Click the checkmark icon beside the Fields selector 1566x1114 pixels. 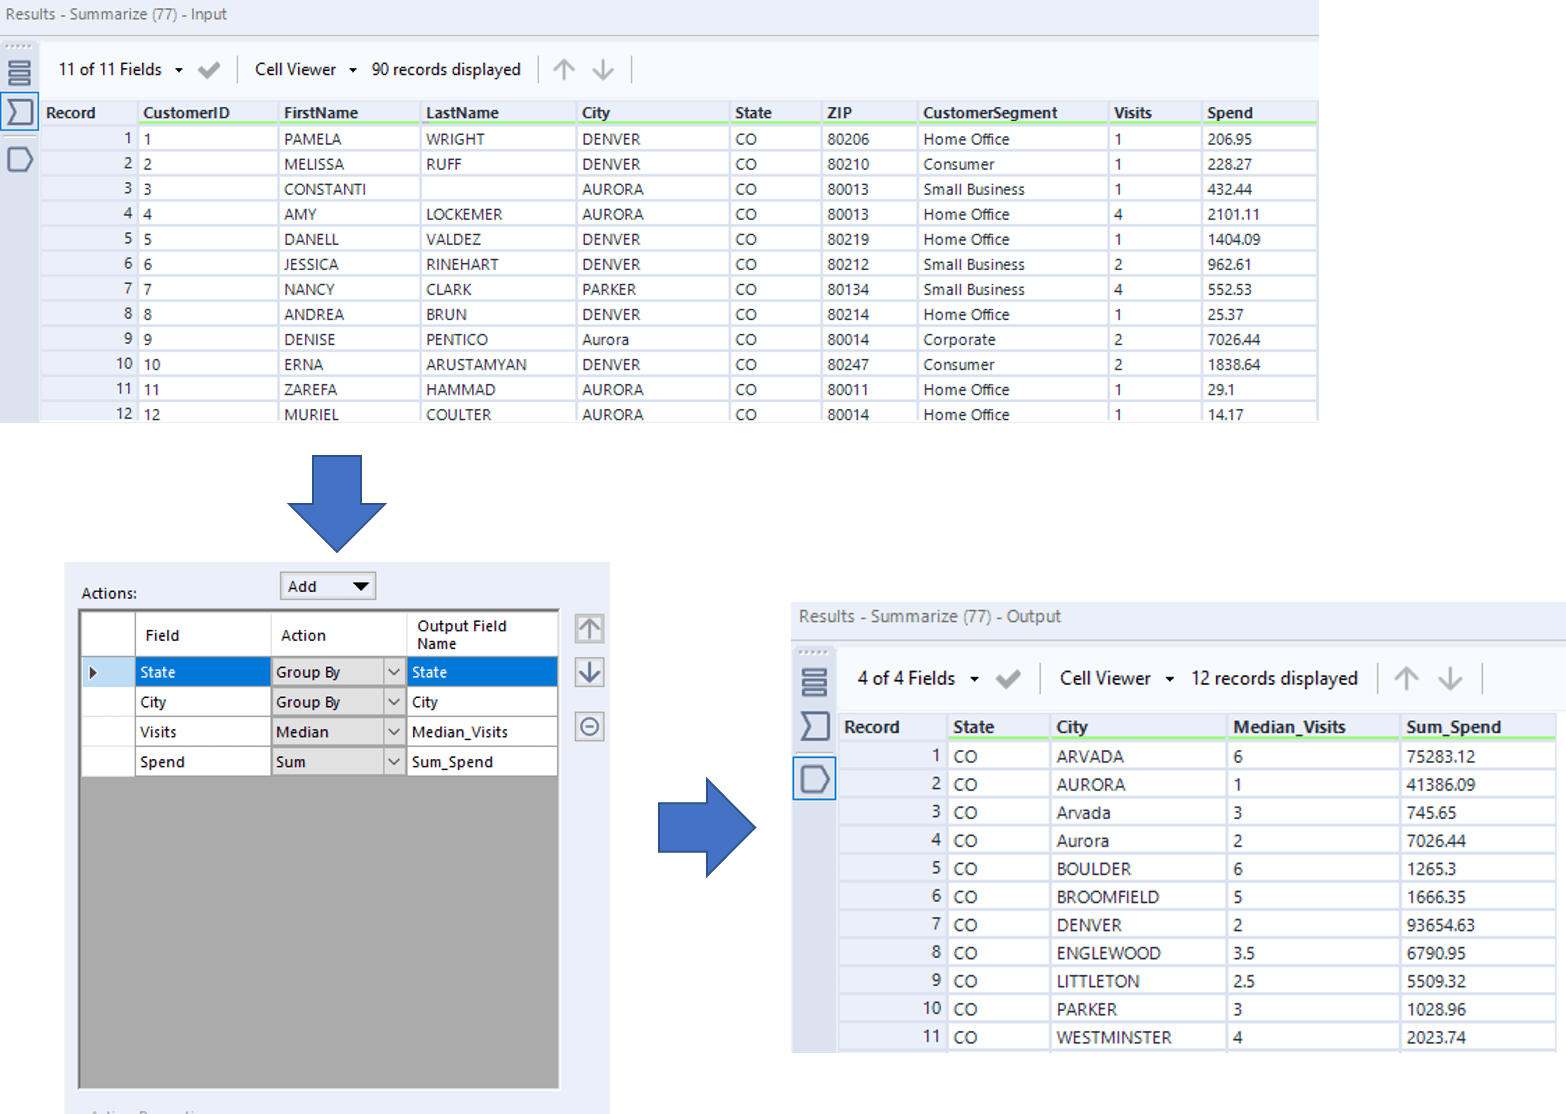click(x=209, y=69)
